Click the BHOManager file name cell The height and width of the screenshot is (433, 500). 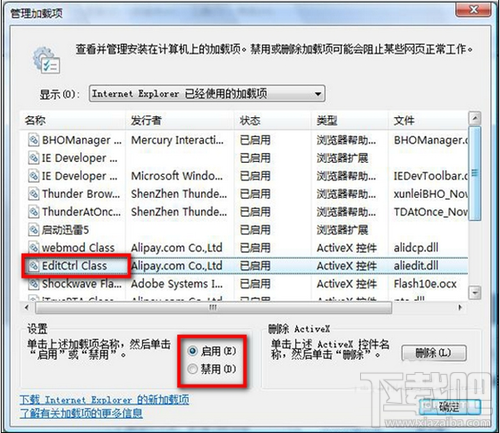click(x=430, y=140)
